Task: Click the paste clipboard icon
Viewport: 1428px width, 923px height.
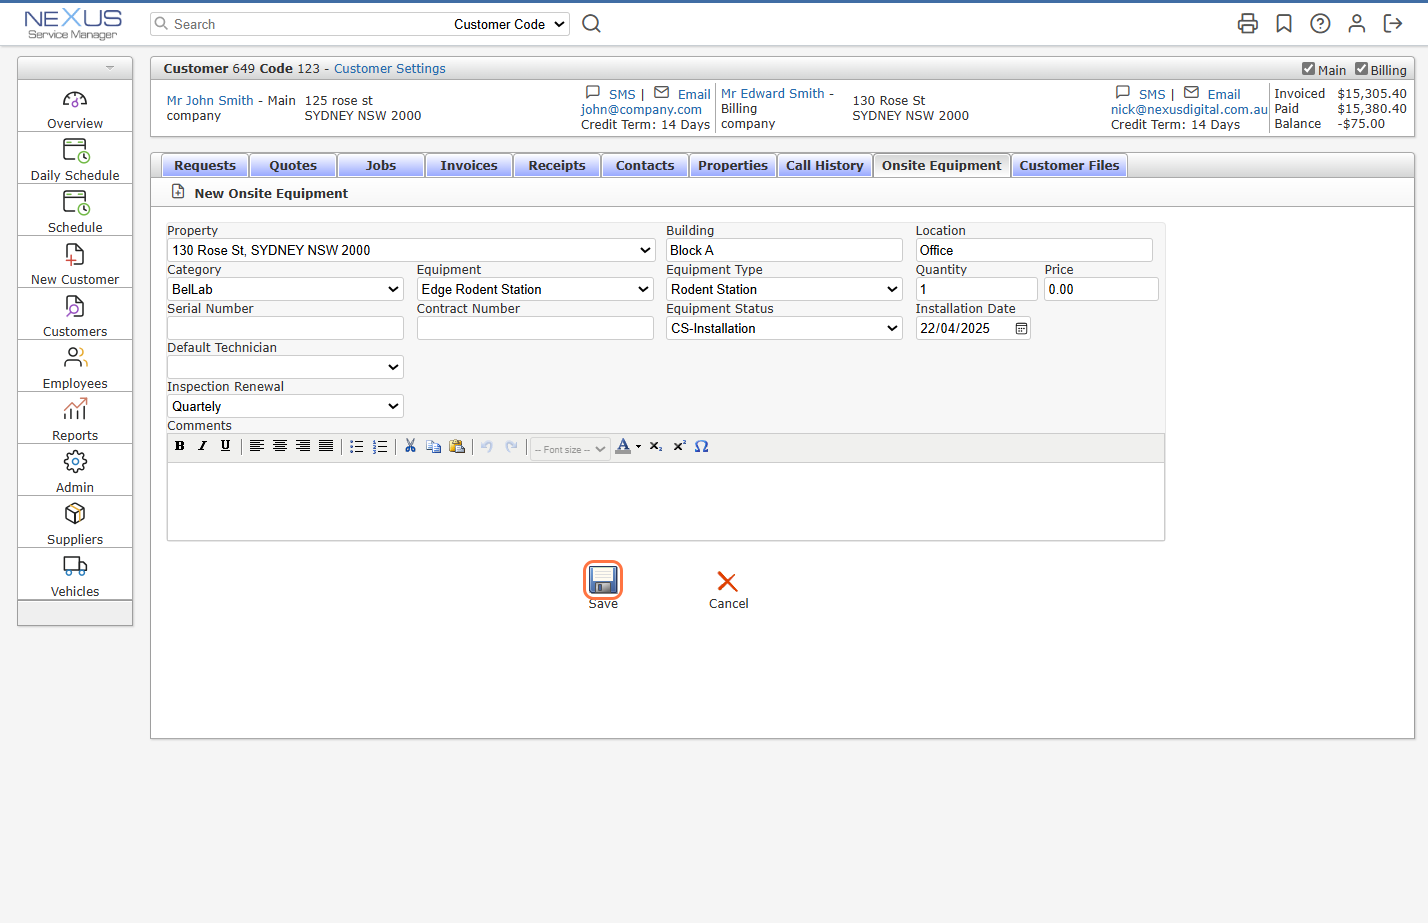Action: pyautogui.click(x=457, y=447)
